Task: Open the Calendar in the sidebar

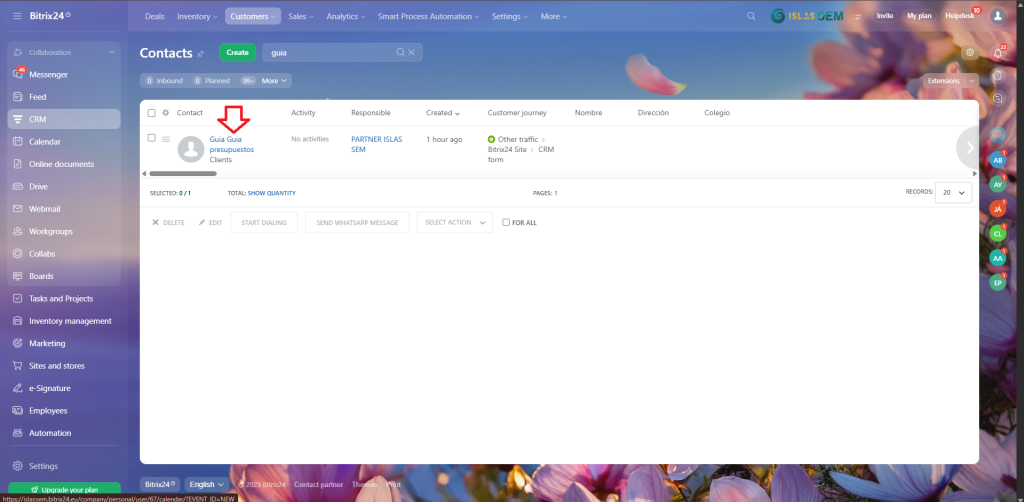Action: coord(45,142)
